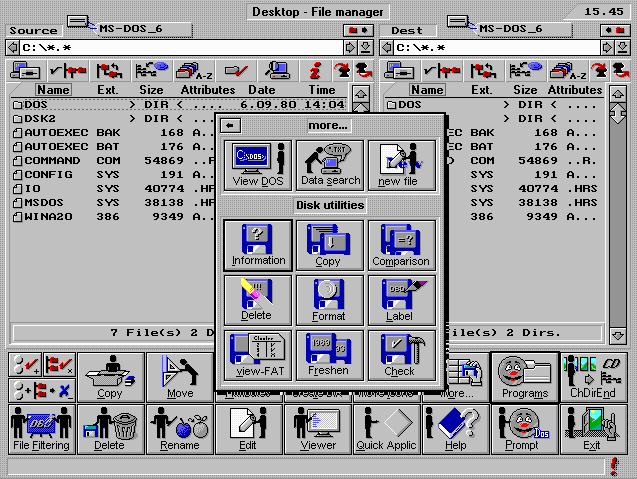
Task: Click the Copy files button
Action: (110, 377)
